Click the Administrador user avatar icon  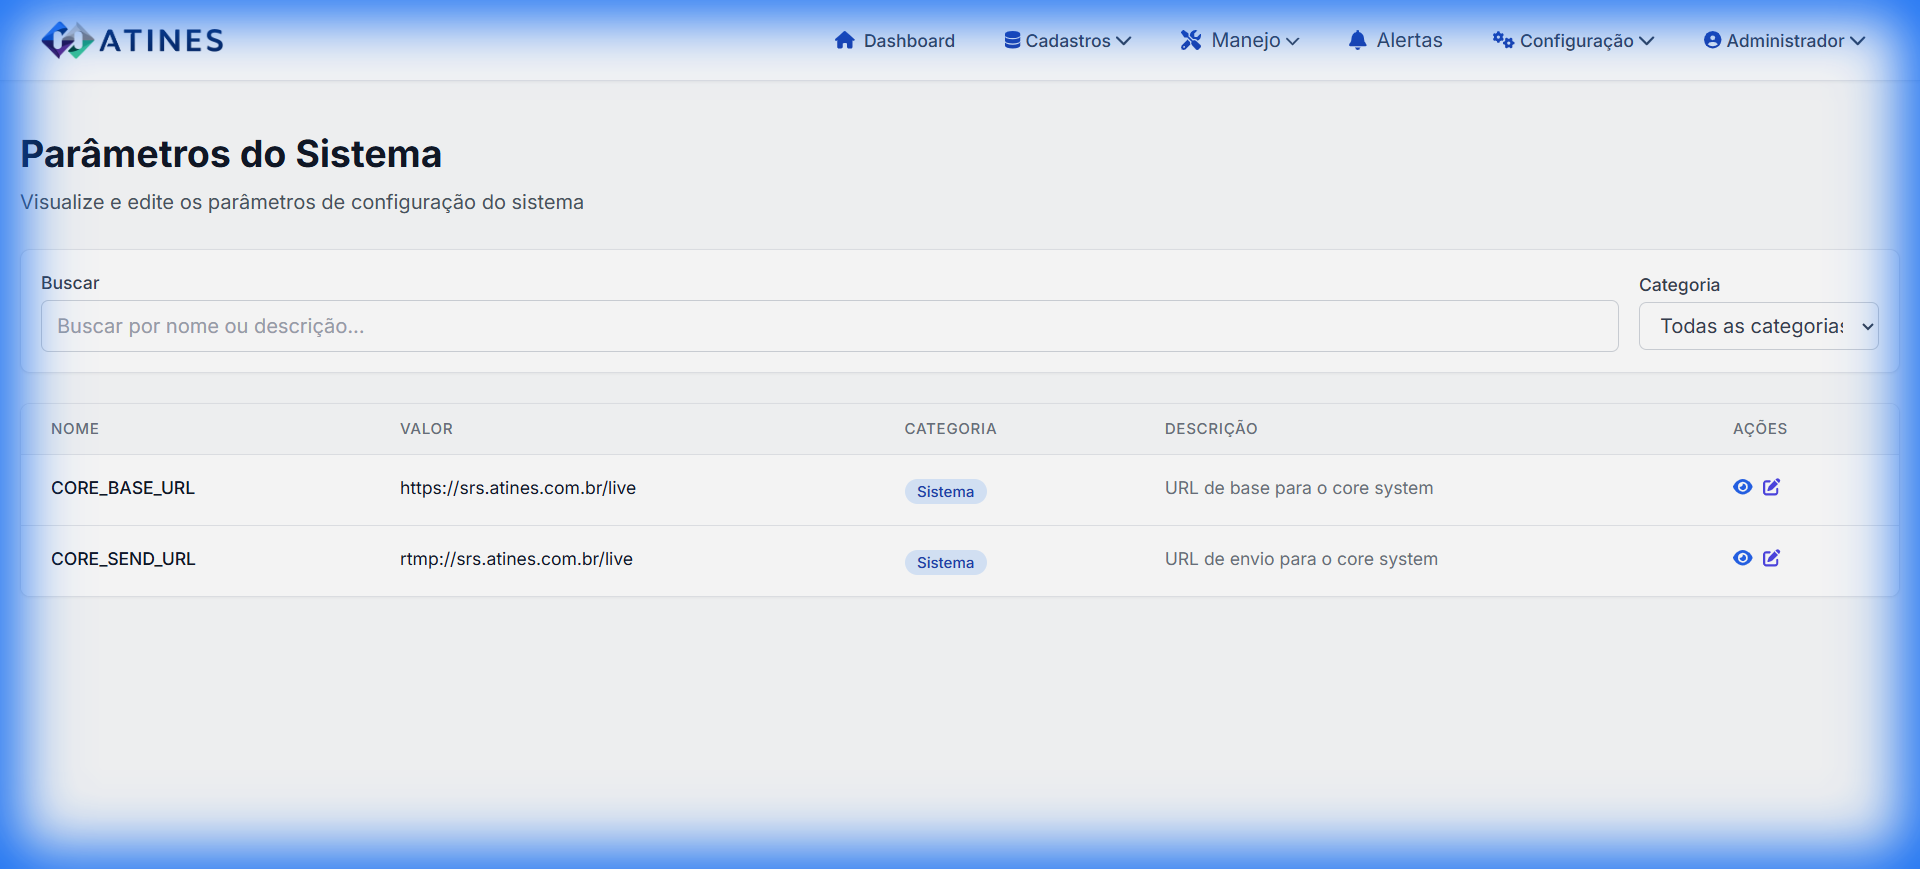point(1712,40)
